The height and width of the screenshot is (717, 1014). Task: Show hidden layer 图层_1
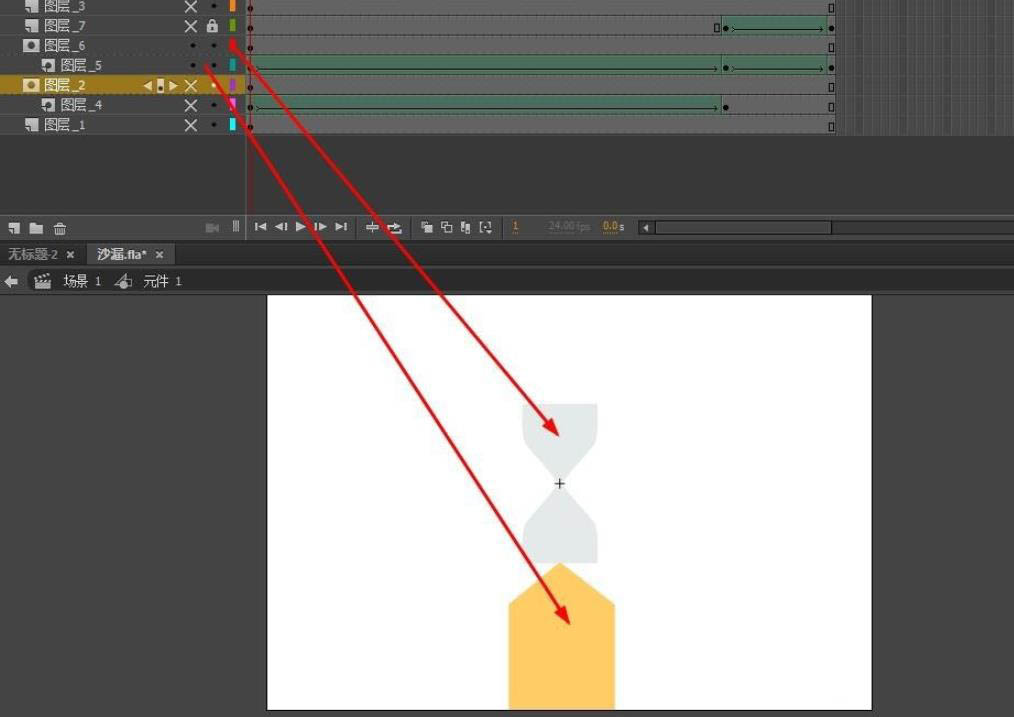click(191, 125)
